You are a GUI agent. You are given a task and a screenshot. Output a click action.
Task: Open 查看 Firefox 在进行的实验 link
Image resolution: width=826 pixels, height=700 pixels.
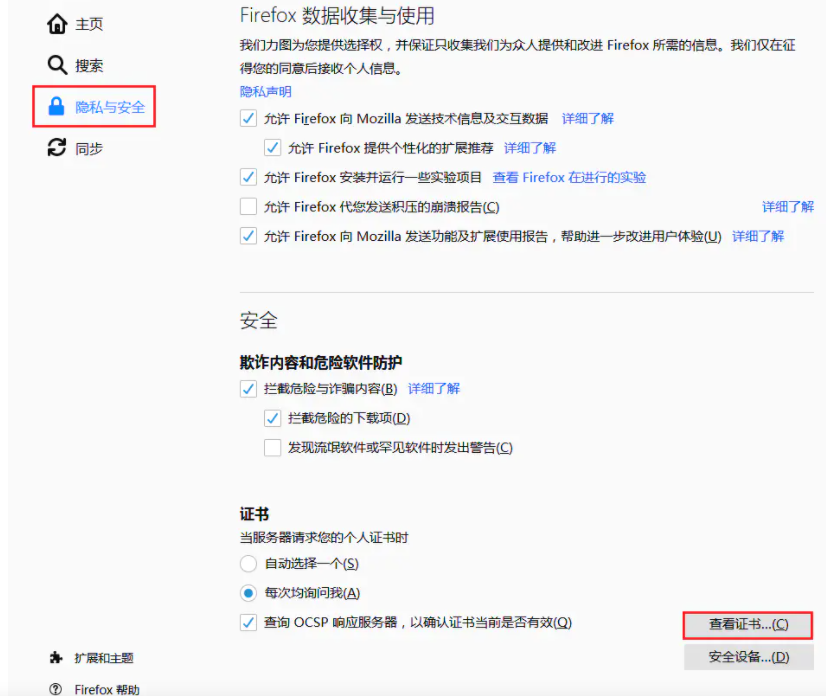[569, 178]
